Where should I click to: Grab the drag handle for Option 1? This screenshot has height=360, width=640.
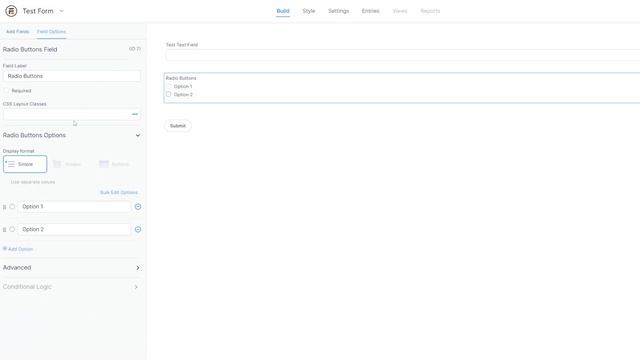click(x=4, y=207)
